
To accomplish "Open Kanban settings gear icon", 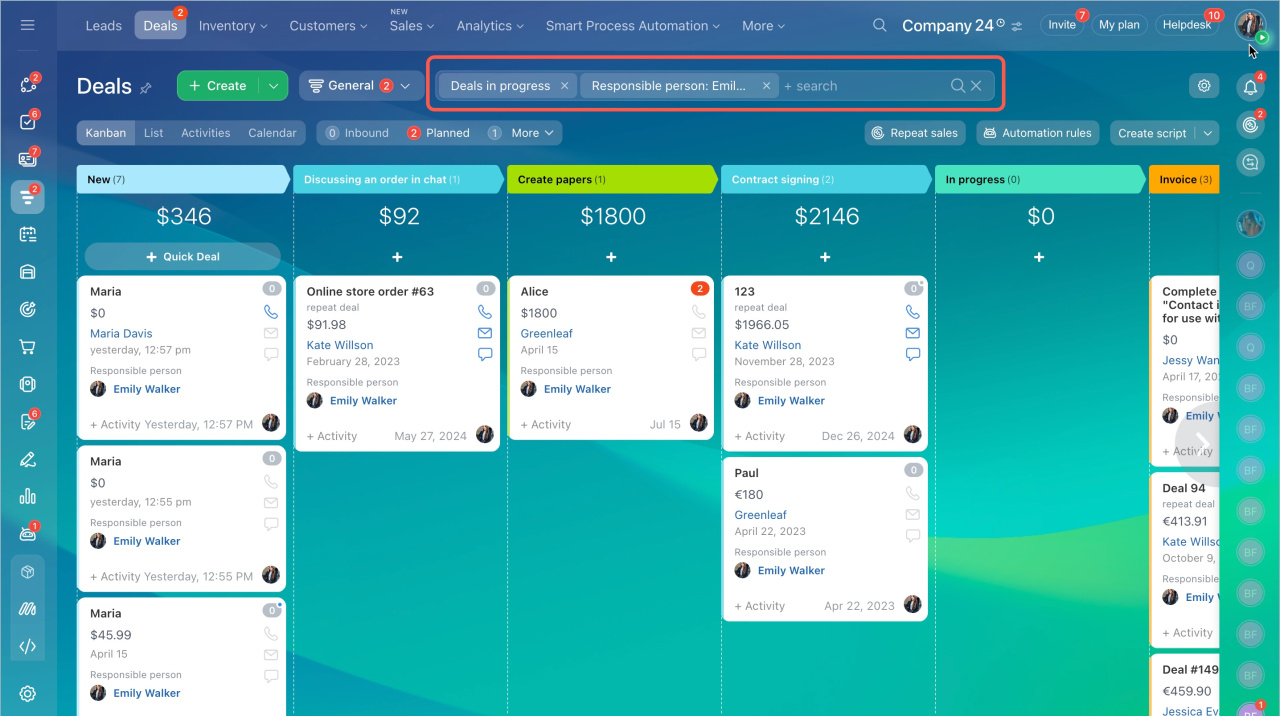I will pyautogui.click(x=1204, y=86).
